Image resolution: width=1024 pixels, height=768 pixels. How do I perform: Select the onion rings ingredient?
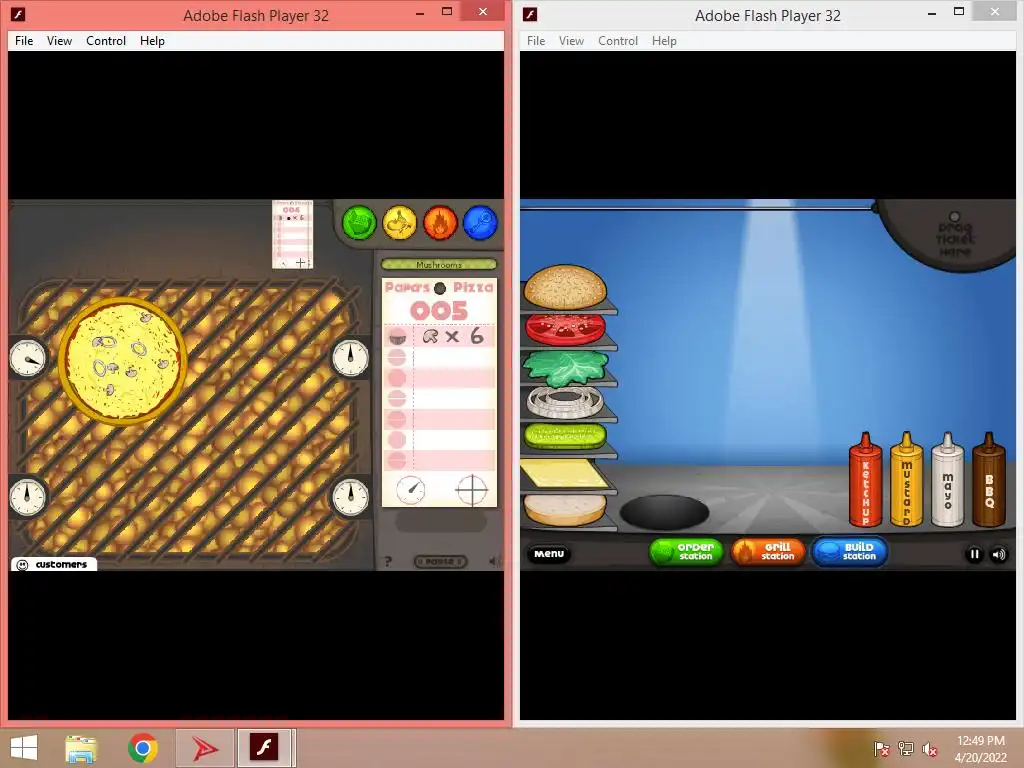pos(566,402)
